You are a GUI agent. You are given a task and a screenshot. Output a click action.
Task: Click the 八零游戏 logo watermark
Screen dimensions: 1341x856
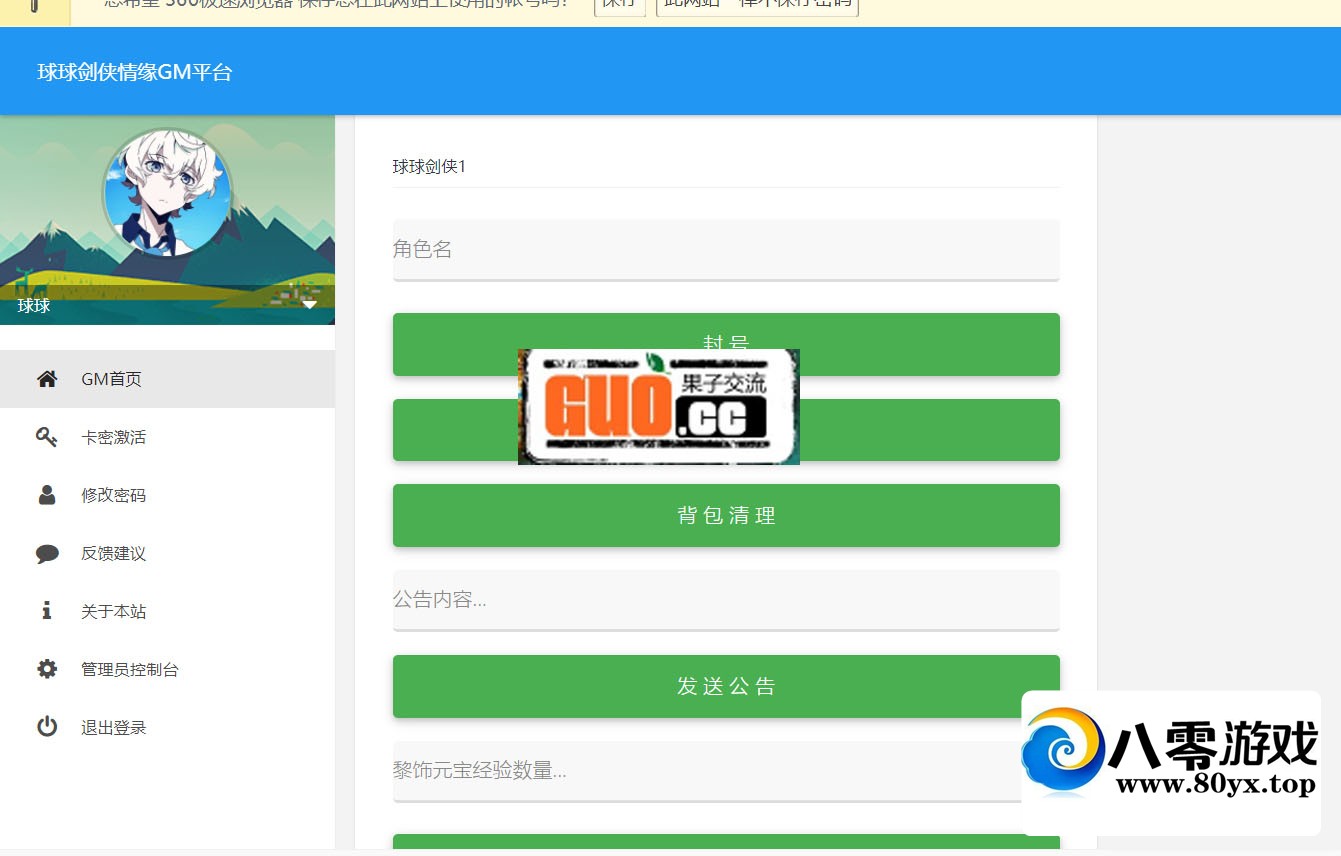[1170, 760]
